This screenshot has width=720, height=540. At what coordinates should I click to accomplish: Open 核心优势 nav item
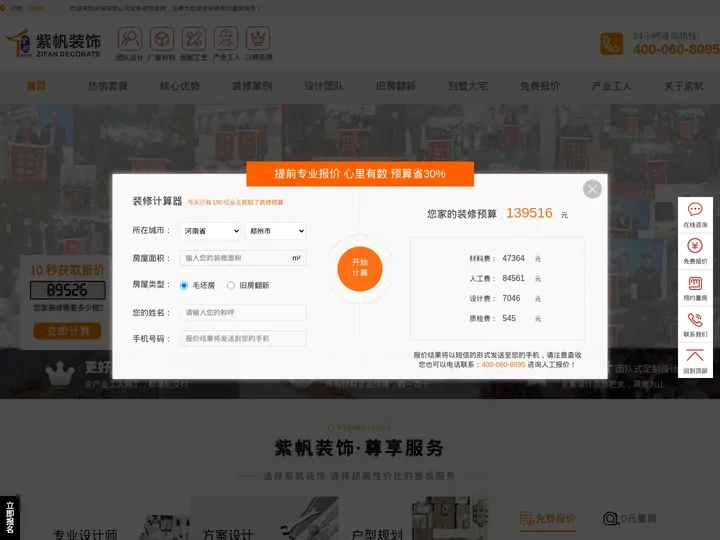[x=180, y=86]
